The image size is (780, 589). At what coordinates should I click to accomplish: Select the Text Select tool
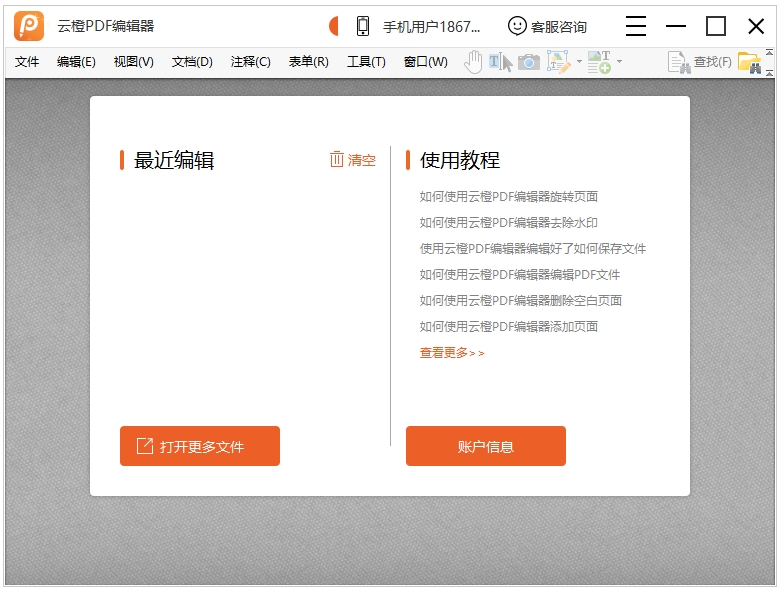coord(500,62)
